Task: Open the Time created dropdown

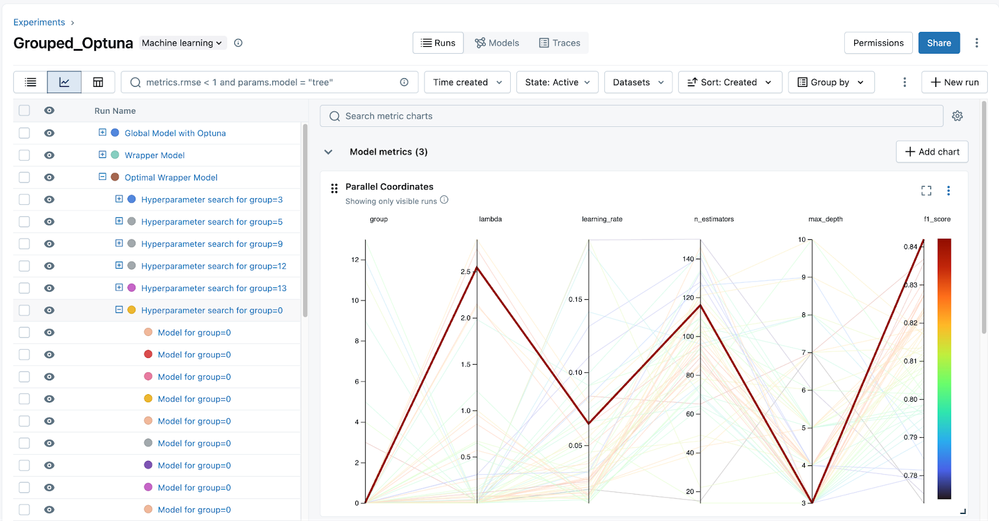Action: click(x=467, y=82)
